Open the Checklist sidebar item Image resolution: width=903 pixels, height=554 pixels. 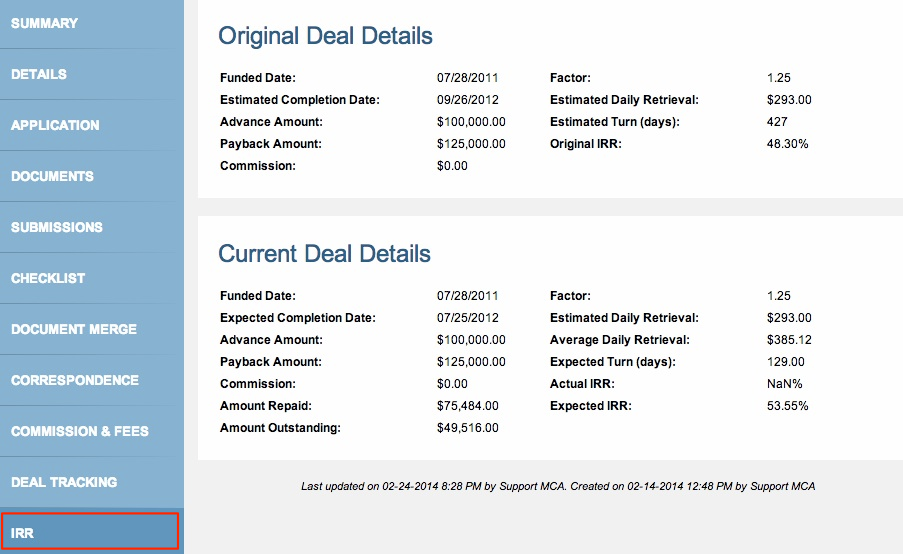click(92, 278)
